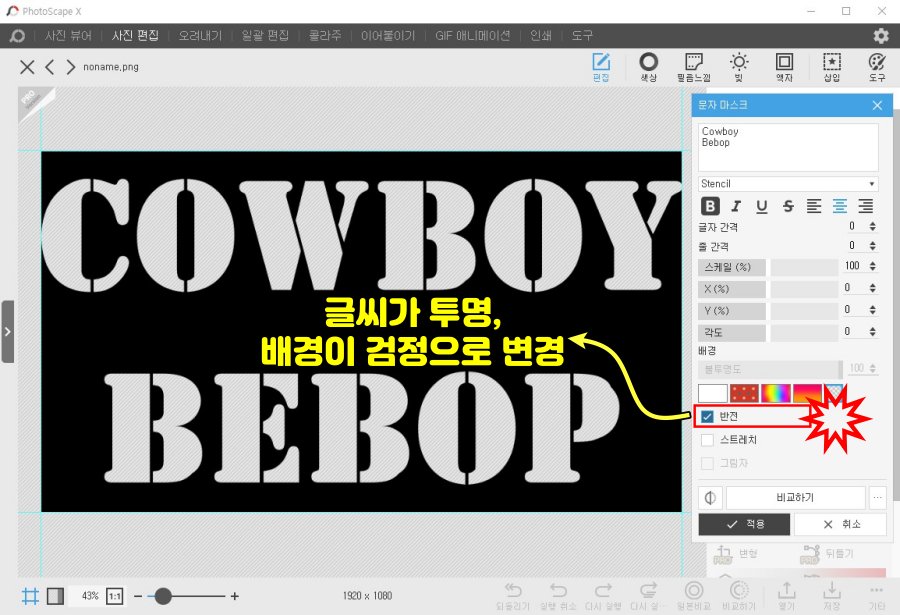Click the zoom slider handle
This screenshot has width=900, height=615.
pyautogui.click(x=163, y=596)
